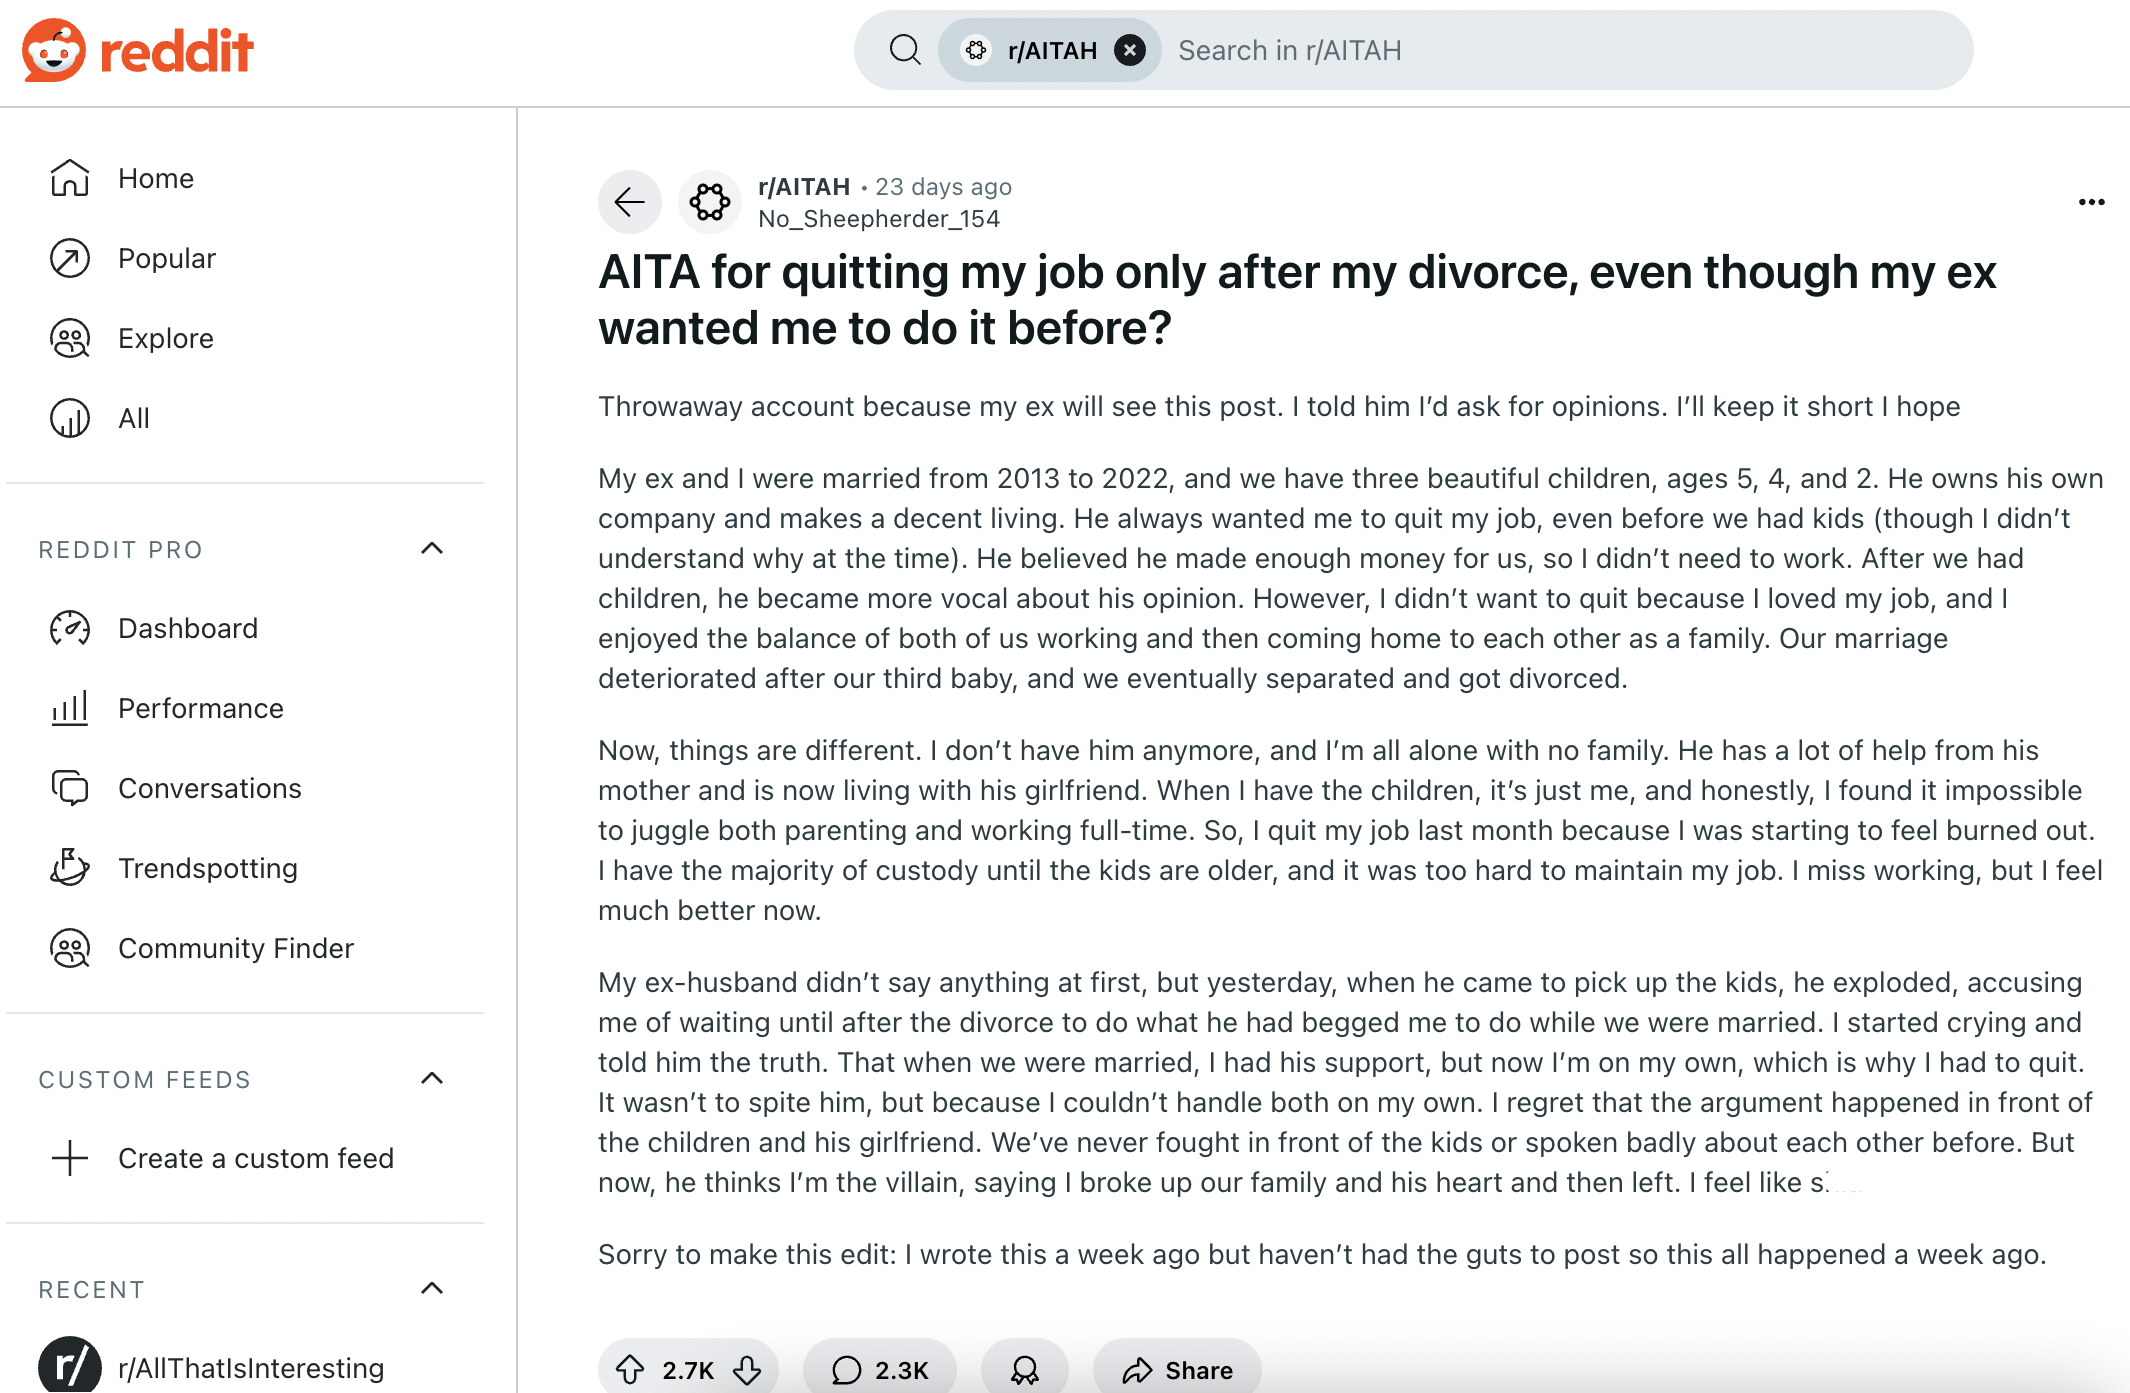Click the search magnifier icon
Image resolution: width=2130 pixels, height=1393 pixels.
tap(905, 50)
